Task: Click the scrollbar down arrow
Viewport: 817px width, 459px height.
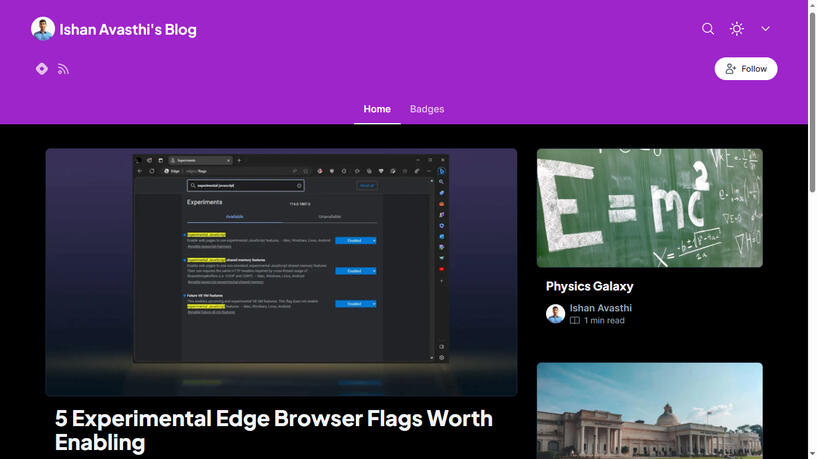Action: pos(811,453)
